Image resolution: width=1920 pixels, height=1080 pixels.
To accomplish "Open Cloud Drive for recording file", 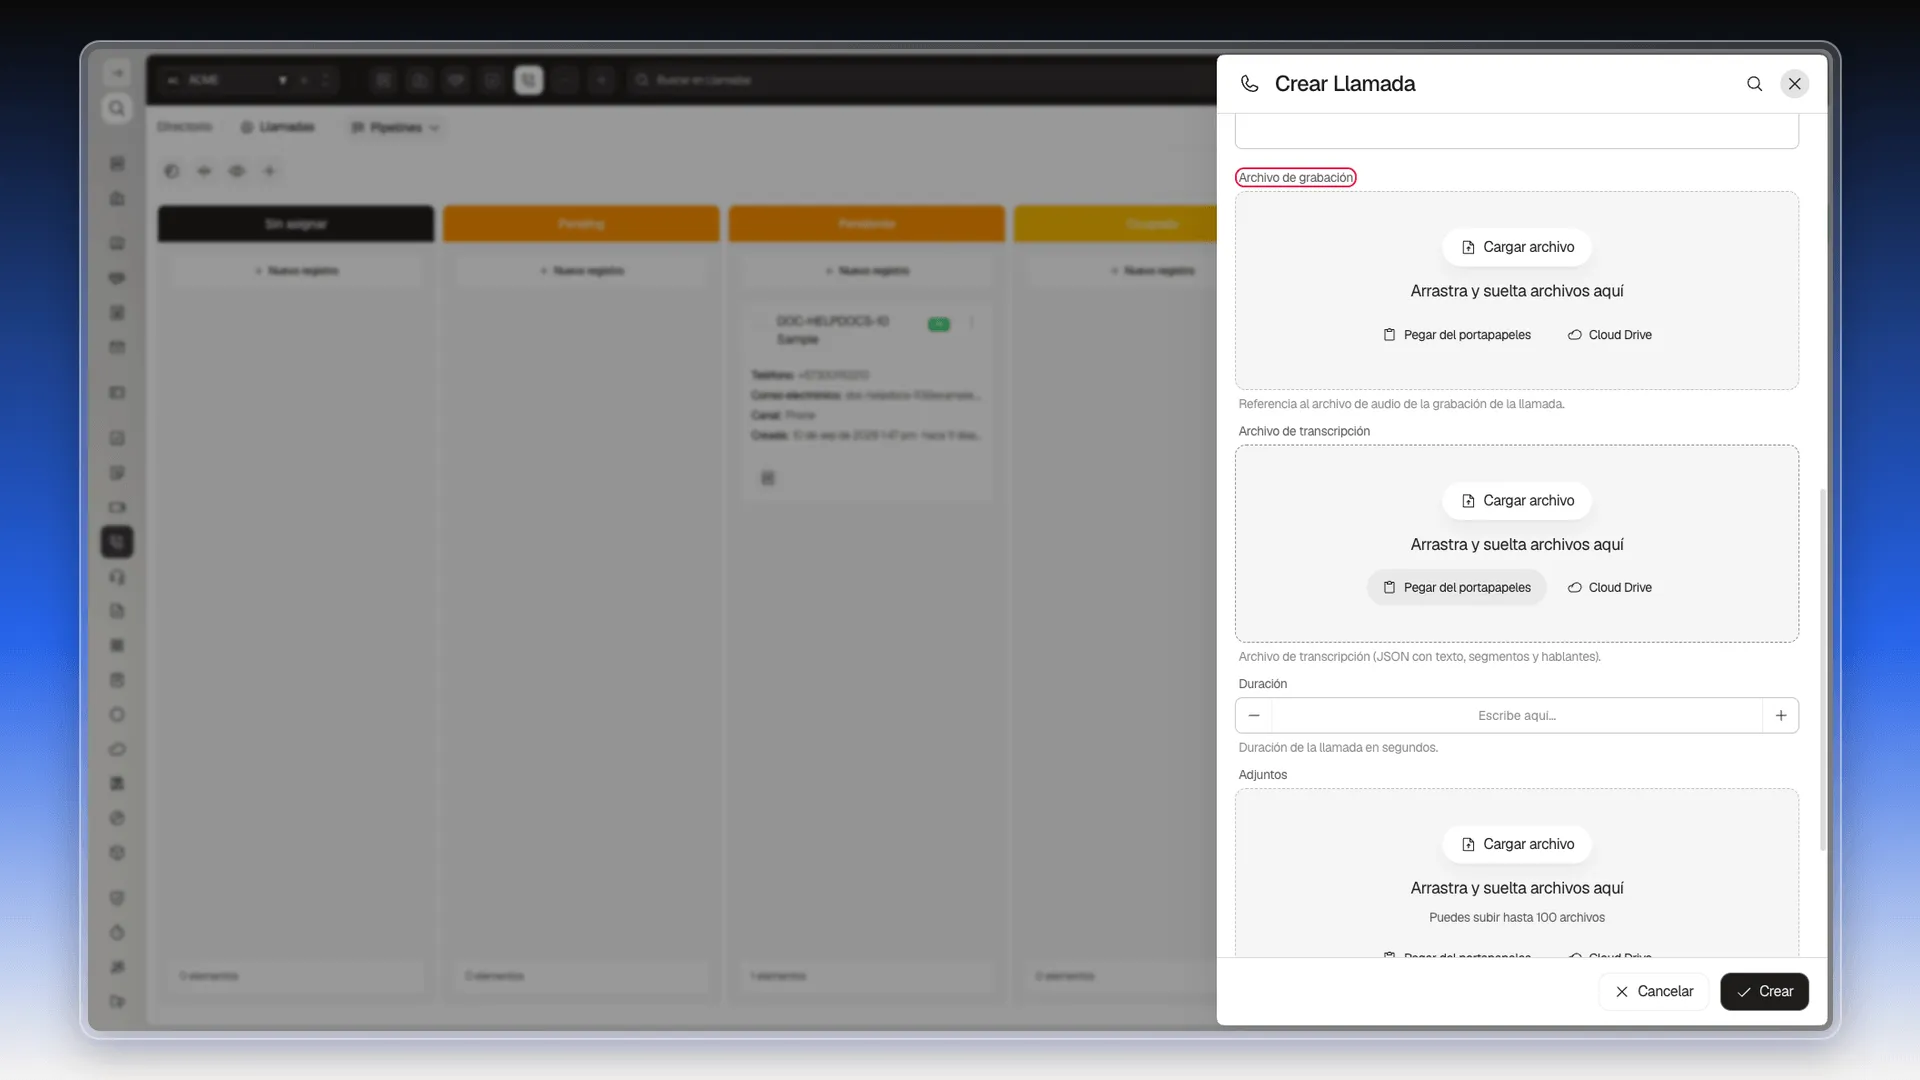I will tap(1609, 335).
